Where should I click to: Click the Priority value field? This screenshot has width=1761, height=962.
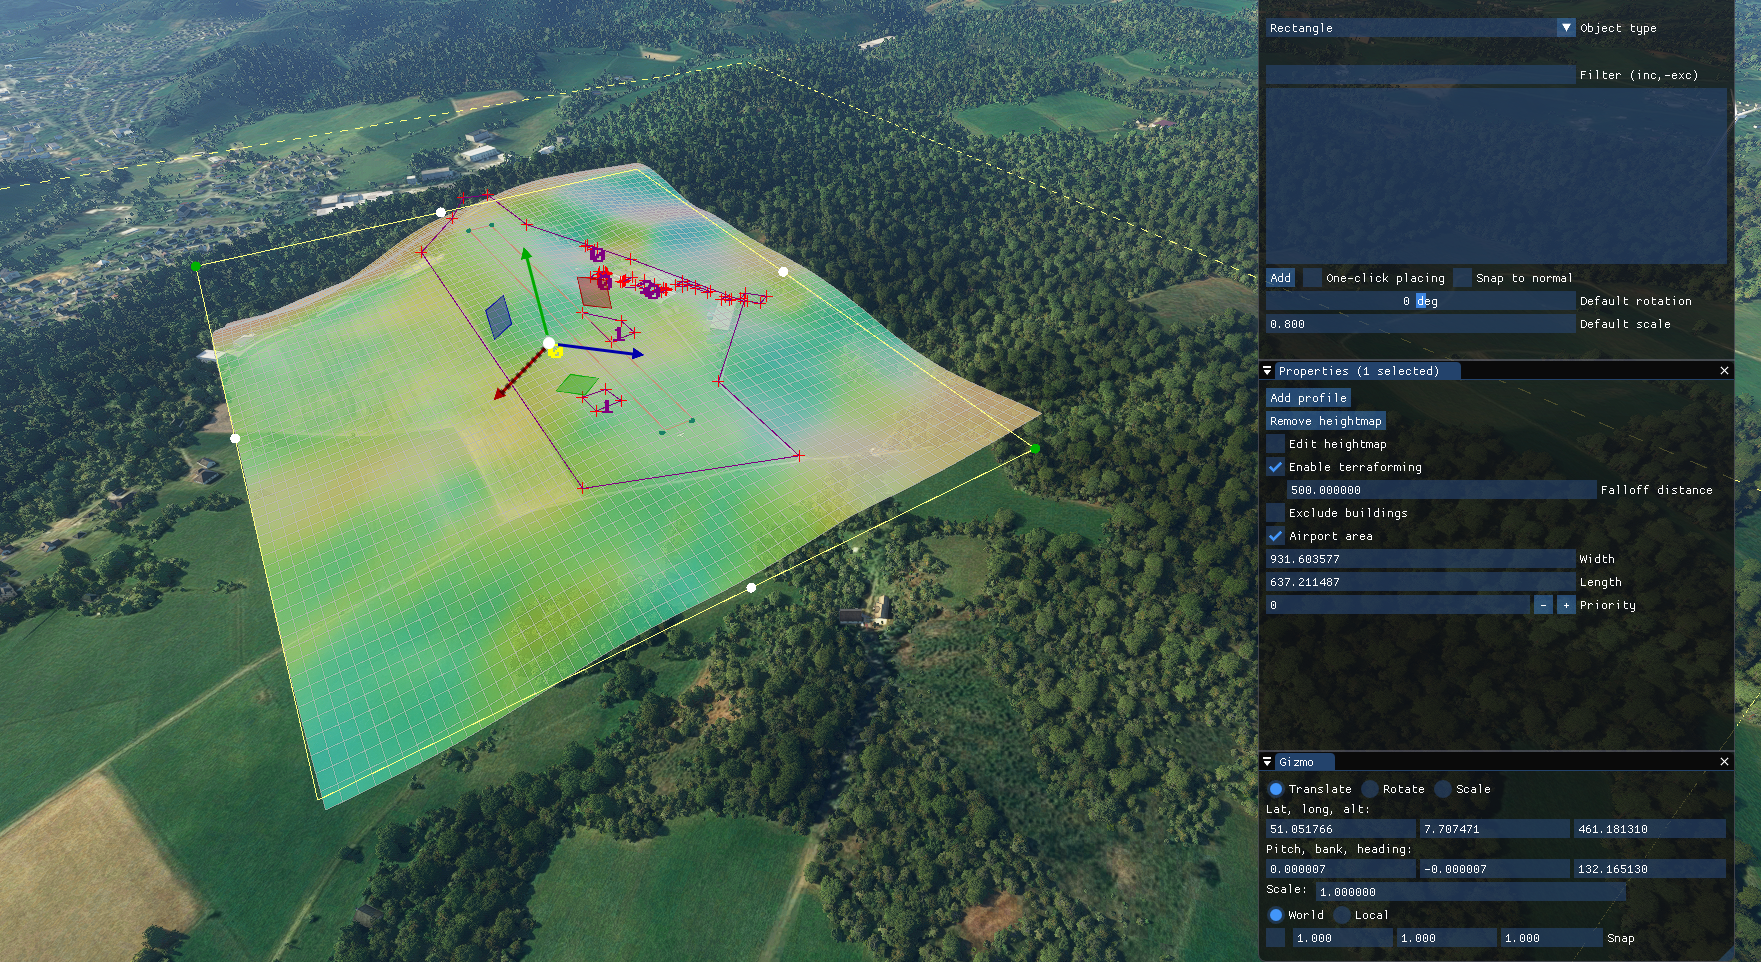pyautogui.click(x=1397, y=605)
